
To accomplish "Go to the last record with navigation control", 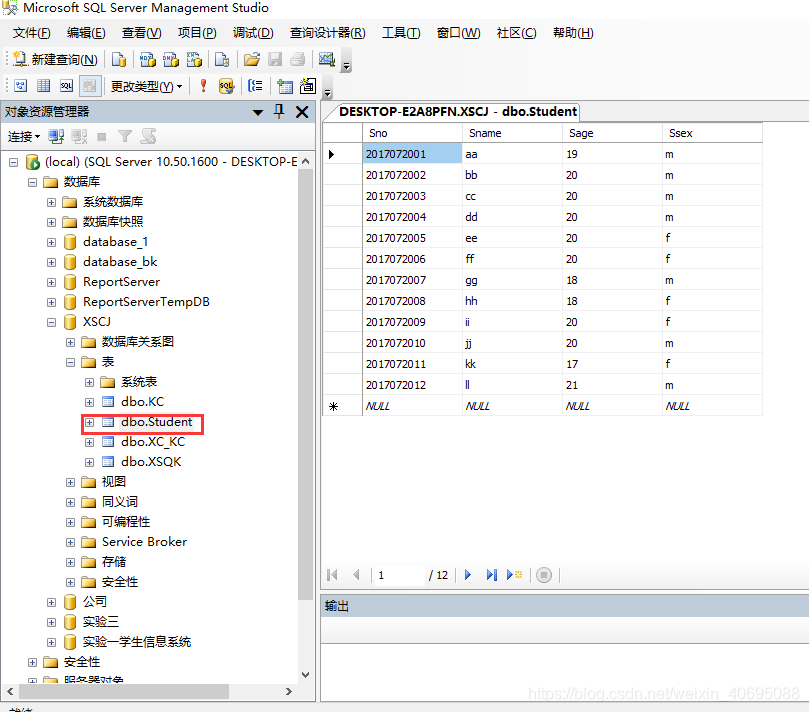I will click(x=491, y=575).
